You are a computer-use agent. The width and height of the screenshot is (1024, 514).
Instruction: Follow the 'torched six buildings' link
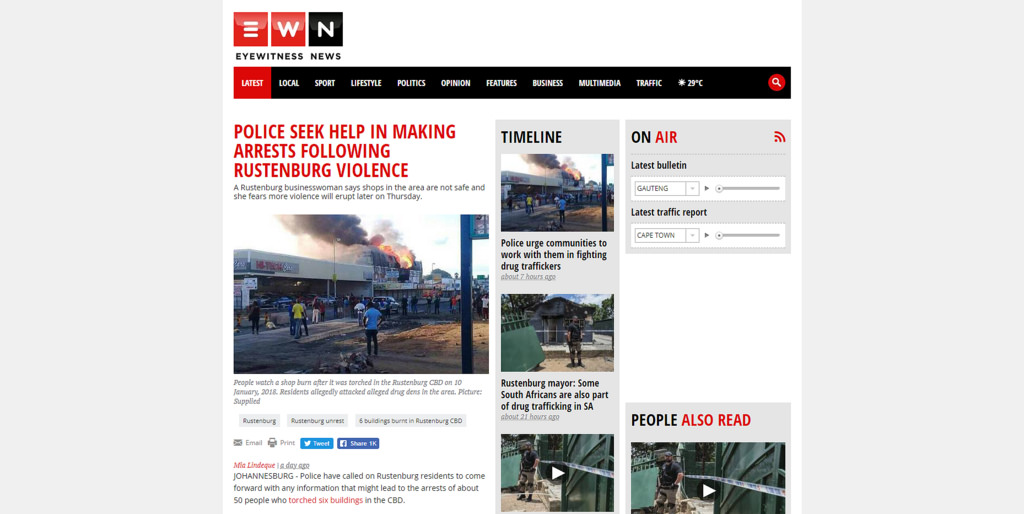(x=325, y=500)
